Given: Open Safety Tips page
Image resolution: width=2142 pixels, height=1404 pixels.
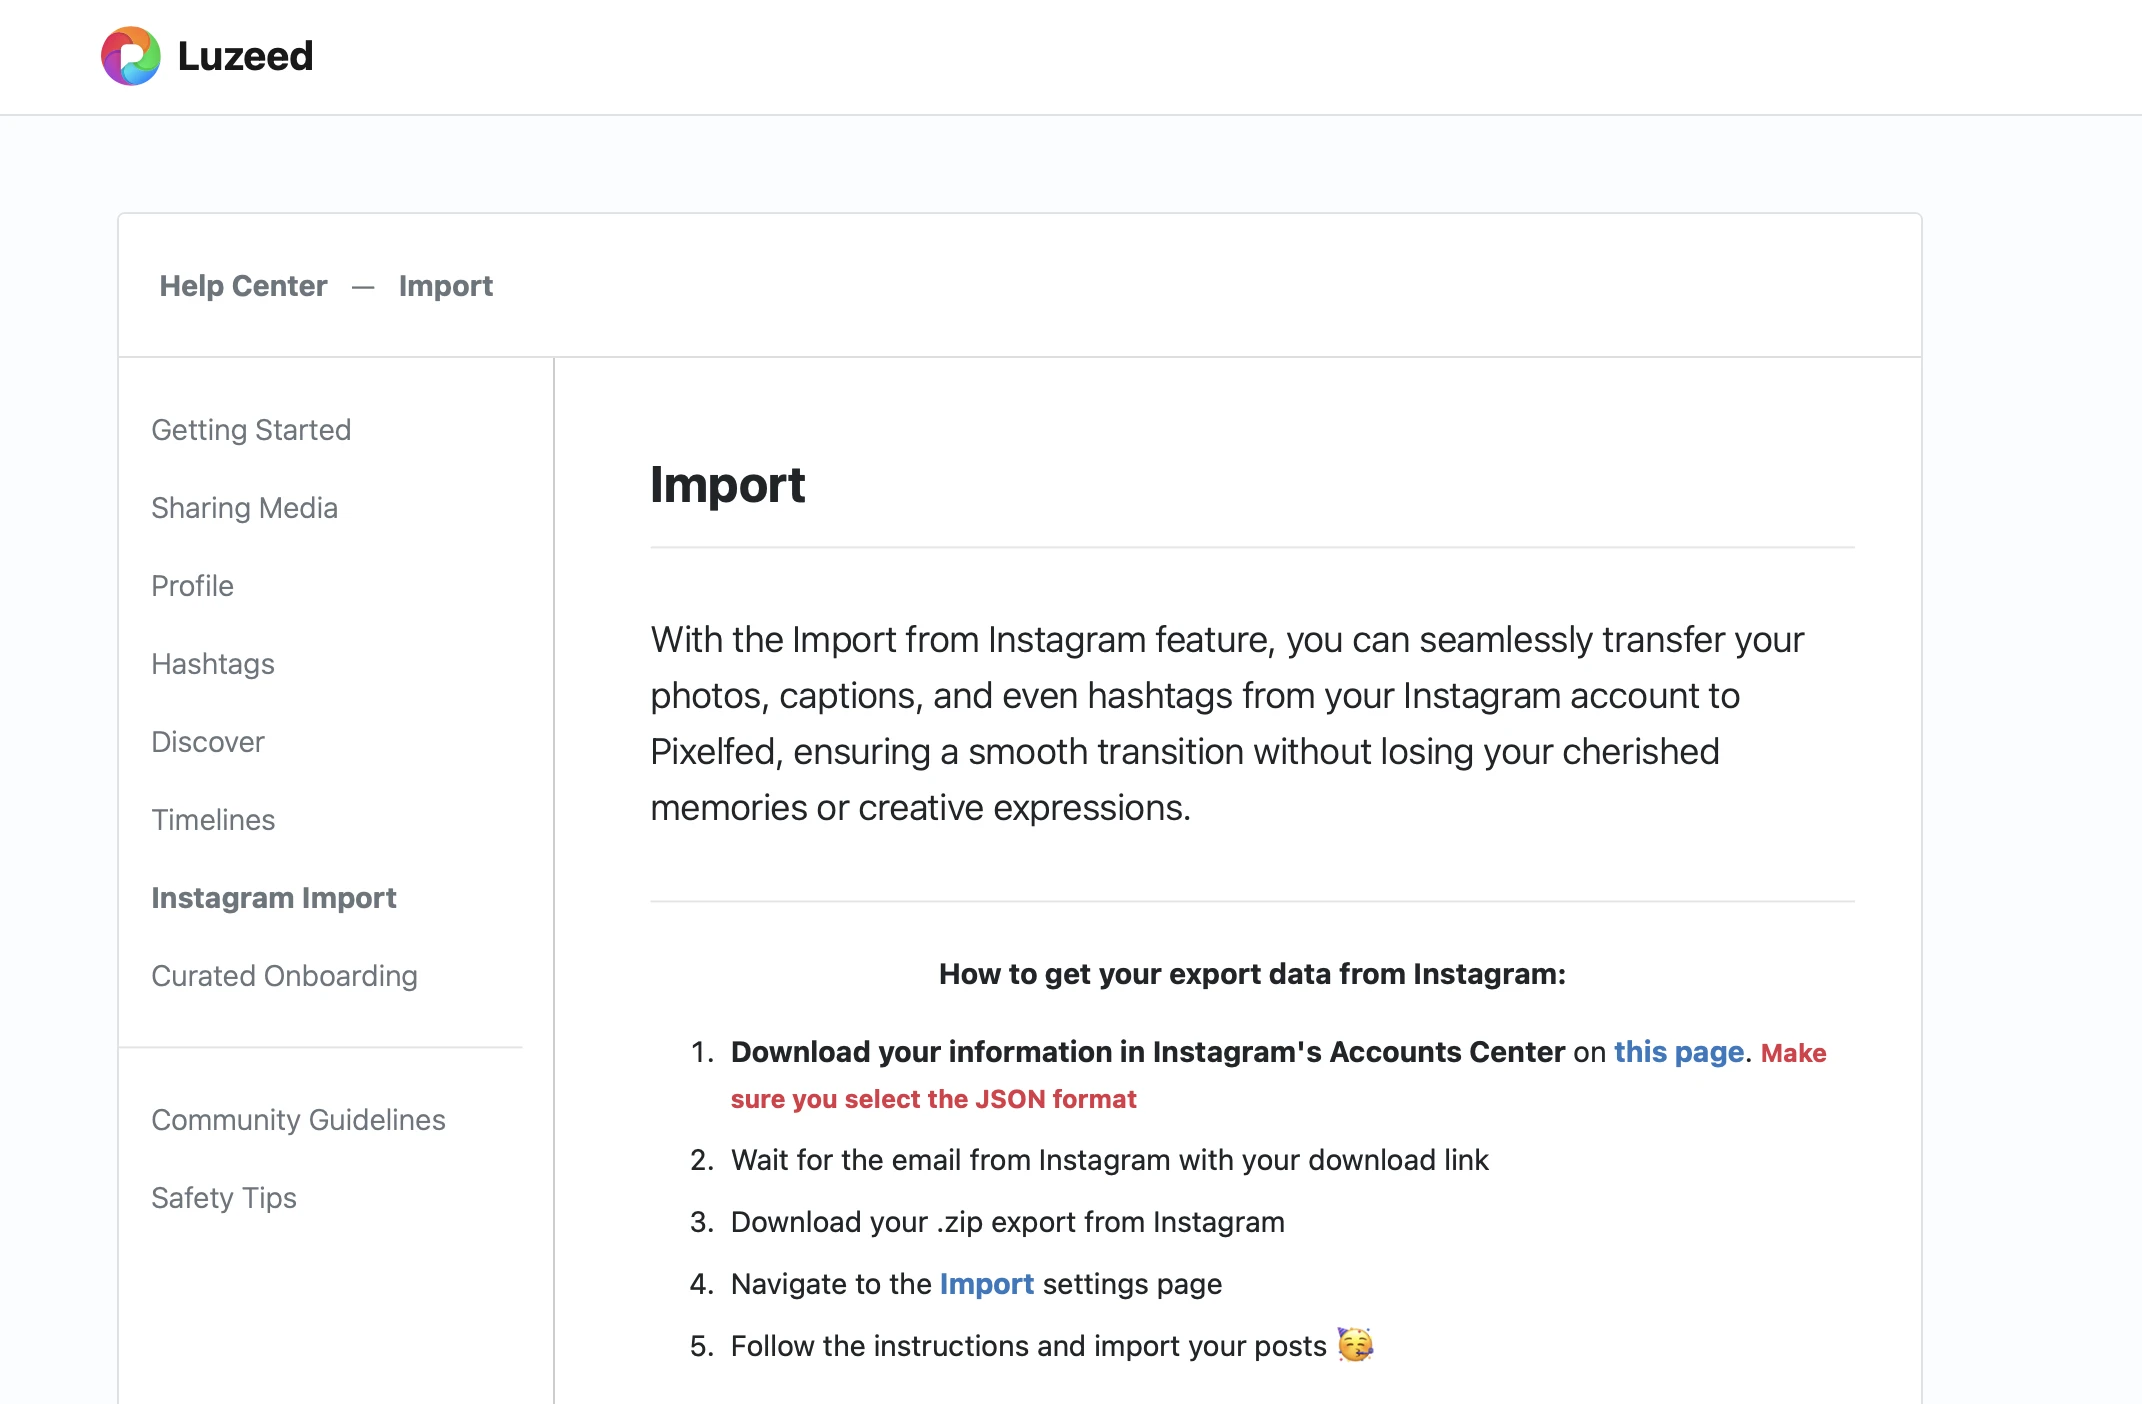Looking at the screenshot, I should [223, 1198].
